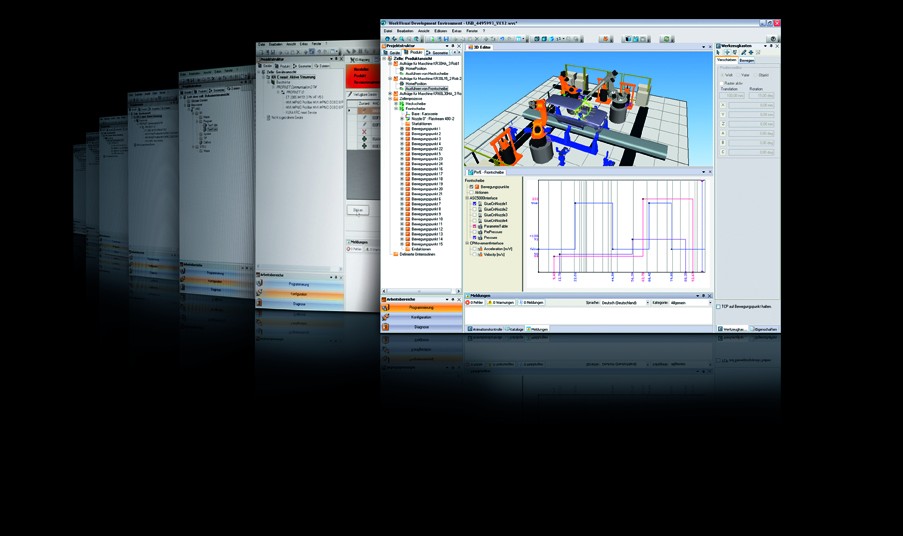Collapse the CPMovementInterface group in PixS
Viewport: 903px width, 536px height.
click(467, 243)
